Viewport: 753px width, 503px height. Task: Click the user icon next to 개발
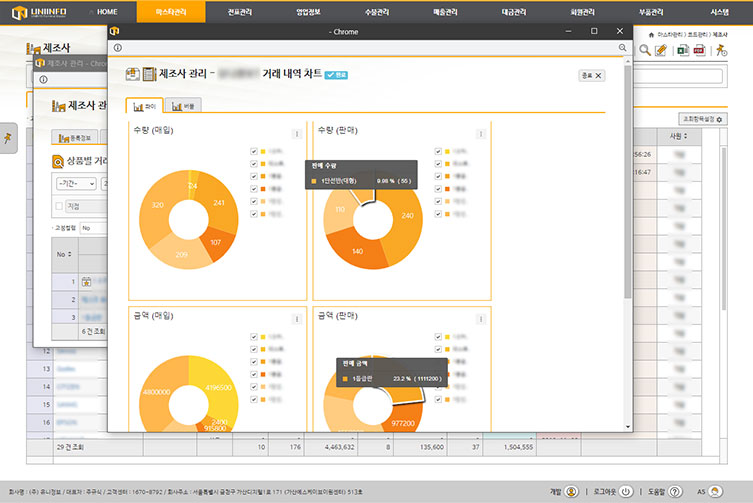[571, 491]
